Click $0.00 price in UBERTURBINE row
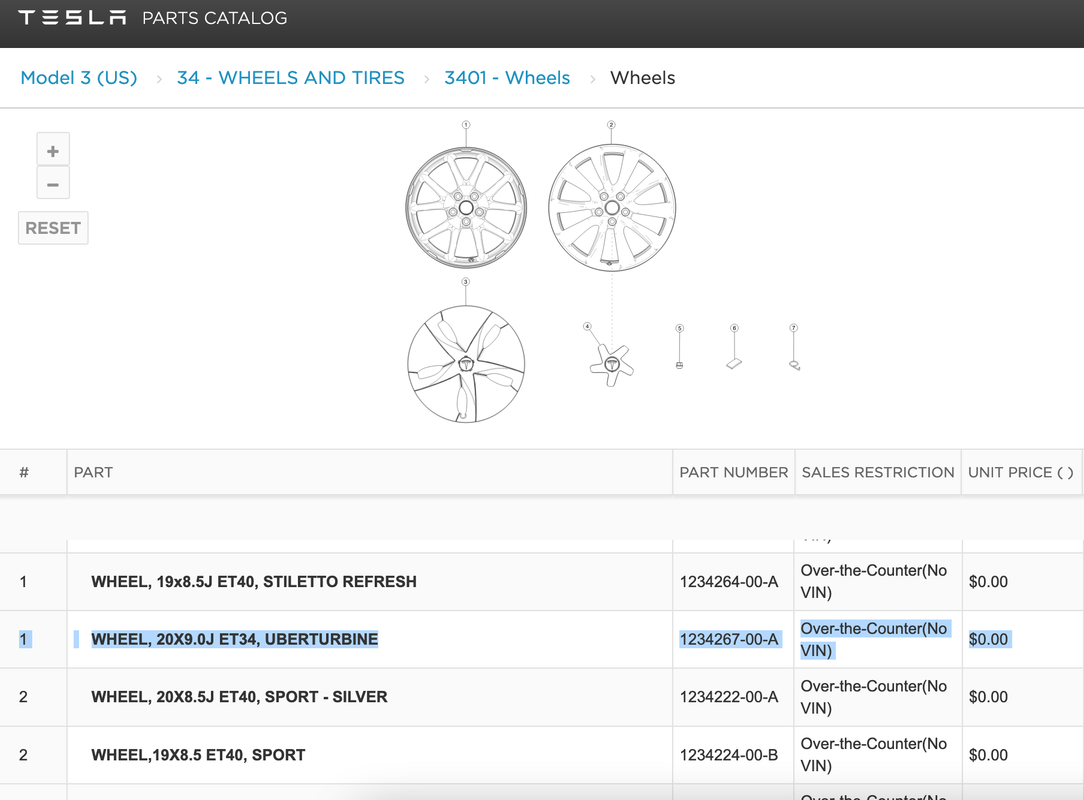Image resolution: width=1084 pixels, height=800 pixels. [x=989, y=640]
